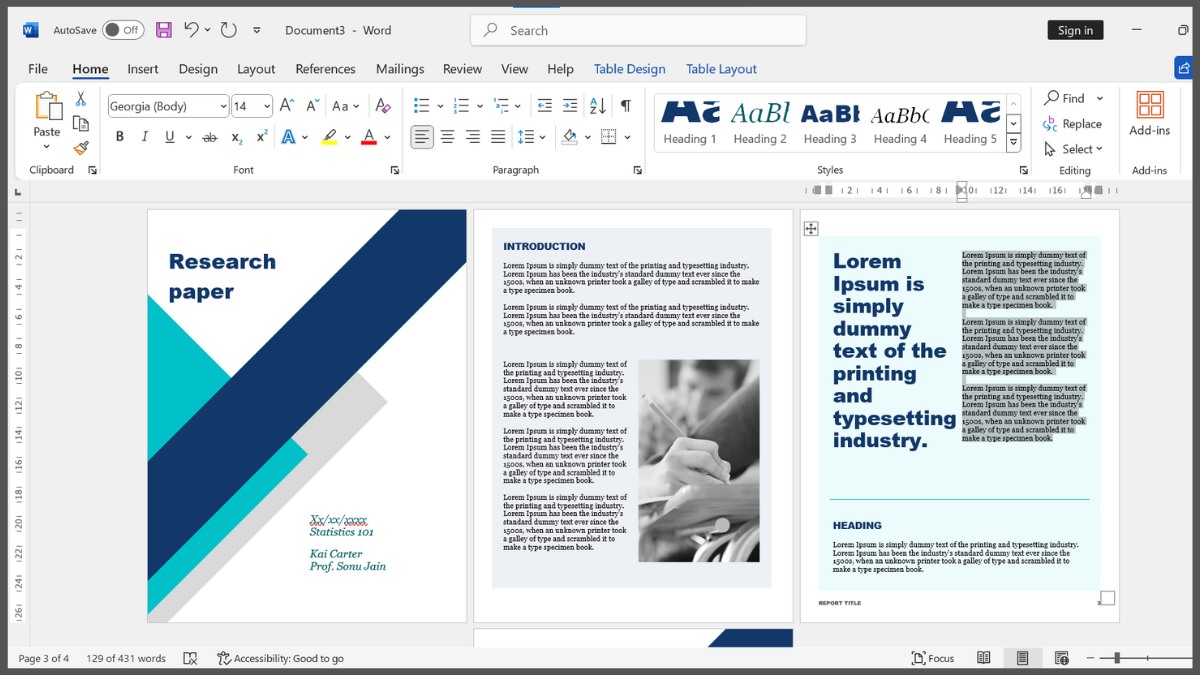Click the Cut scissors icon
This screenshot has width=1200, height=675.
[81, 99]
